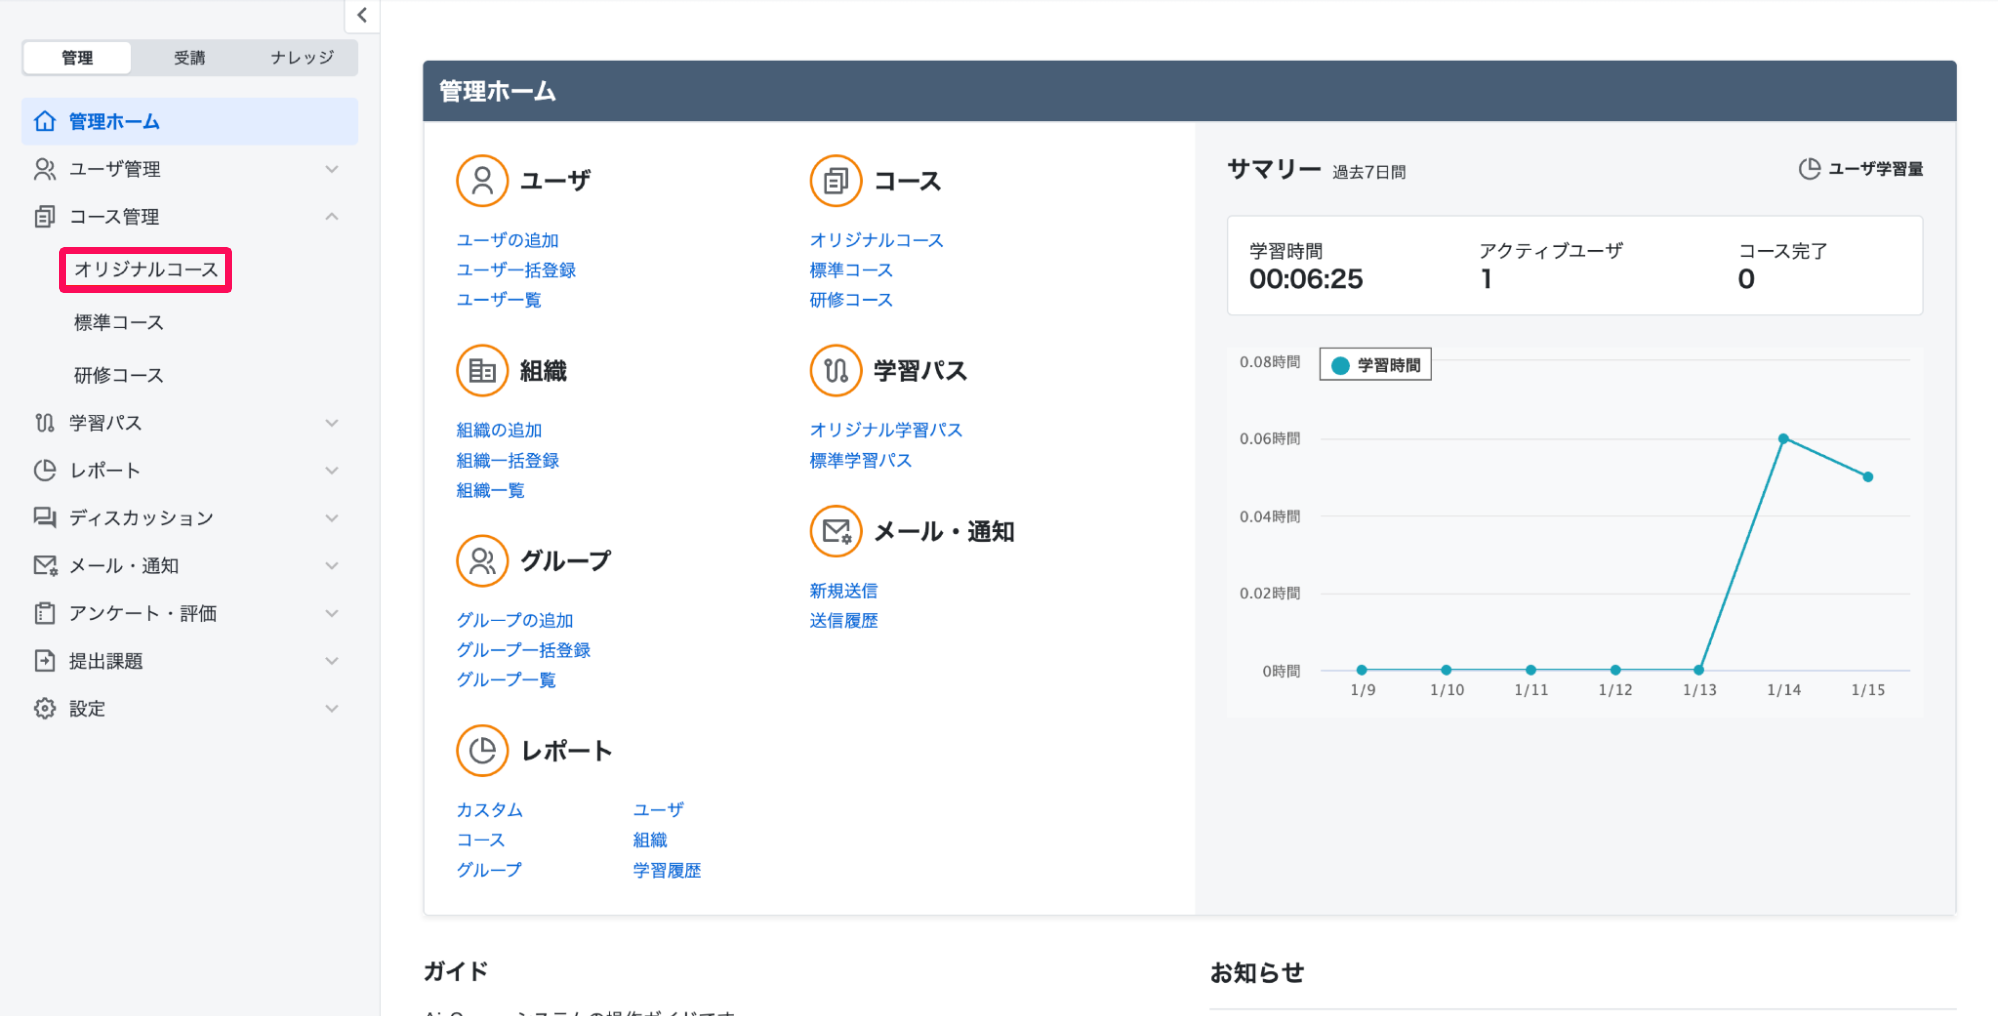This screenshot has width=1998, height=1016.
Task: Click the clipboard icon beside アンケート・評価
Action: (45, 613)
